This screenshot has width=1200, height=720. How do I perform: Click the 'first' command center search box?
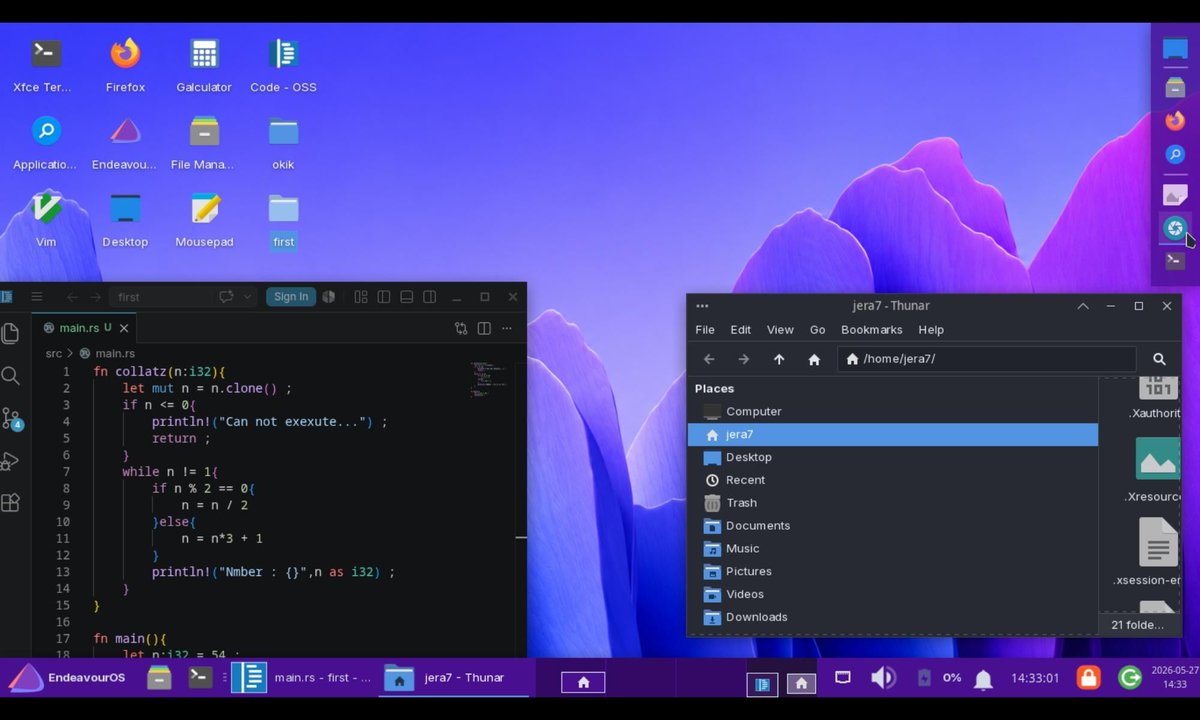click(161, 297)
